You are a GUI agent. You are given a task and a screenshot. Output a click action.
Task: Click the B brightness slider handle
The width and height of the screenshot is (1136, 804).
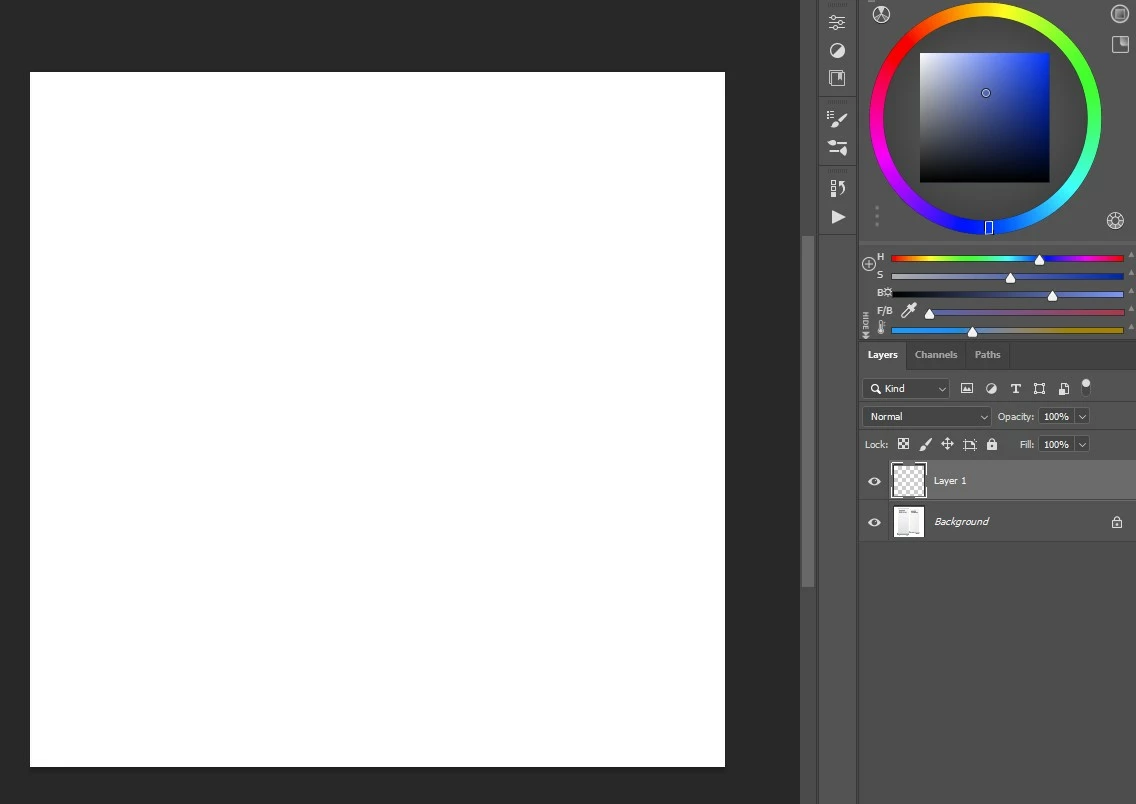1052,296
